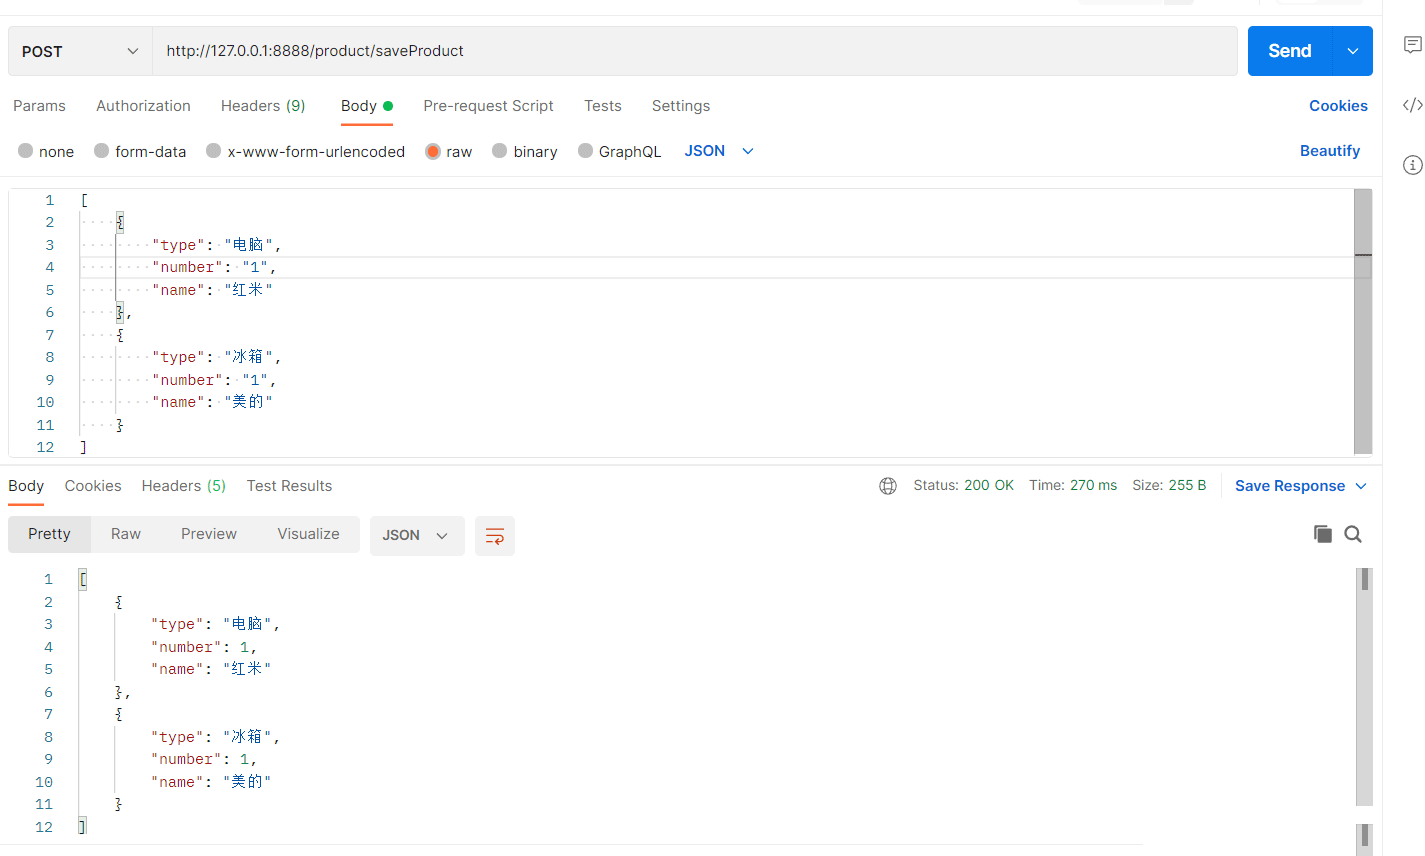The height and width of the screenshot is (856, 1425).
Task: Select the none body type
Action: [x=46, y=151]
